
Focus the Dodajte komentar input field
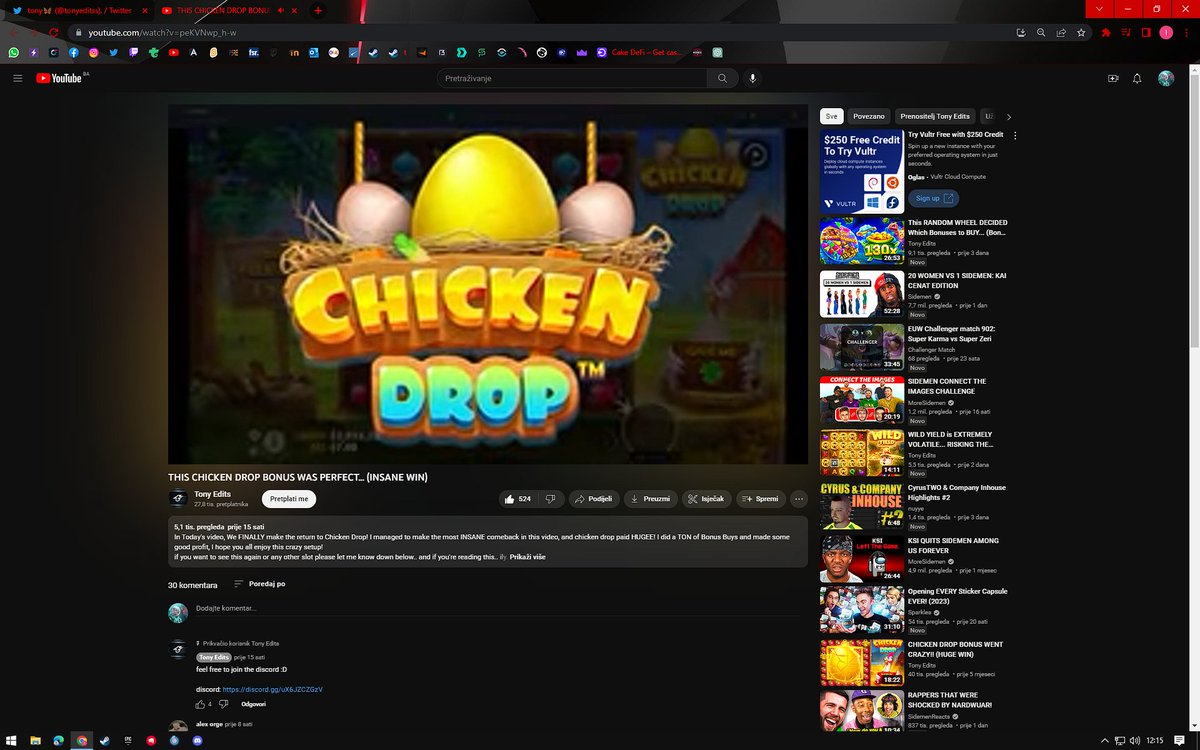click(x=500, y=608)
